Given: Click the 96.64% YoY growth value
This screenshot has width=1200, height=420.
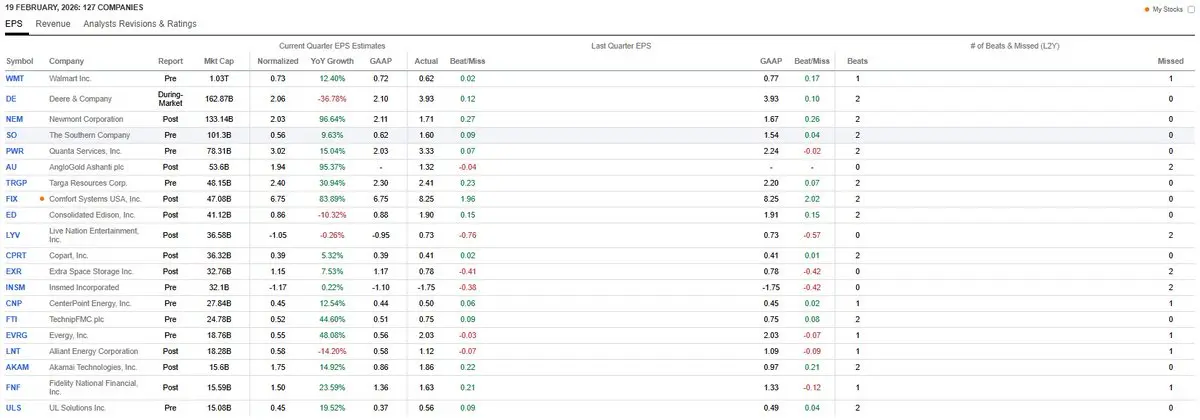Looking at the screenshot, I should pos(332,119).
